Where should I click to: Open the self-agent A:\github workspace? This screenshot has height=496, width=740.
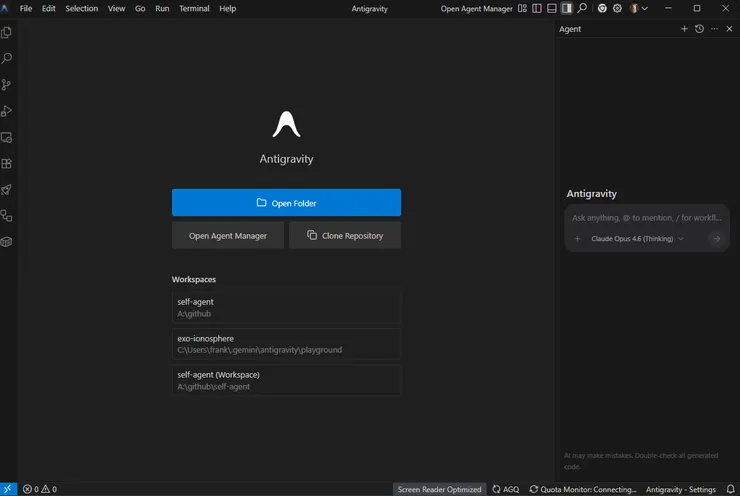pyautogui.click(x=286, y=307)
